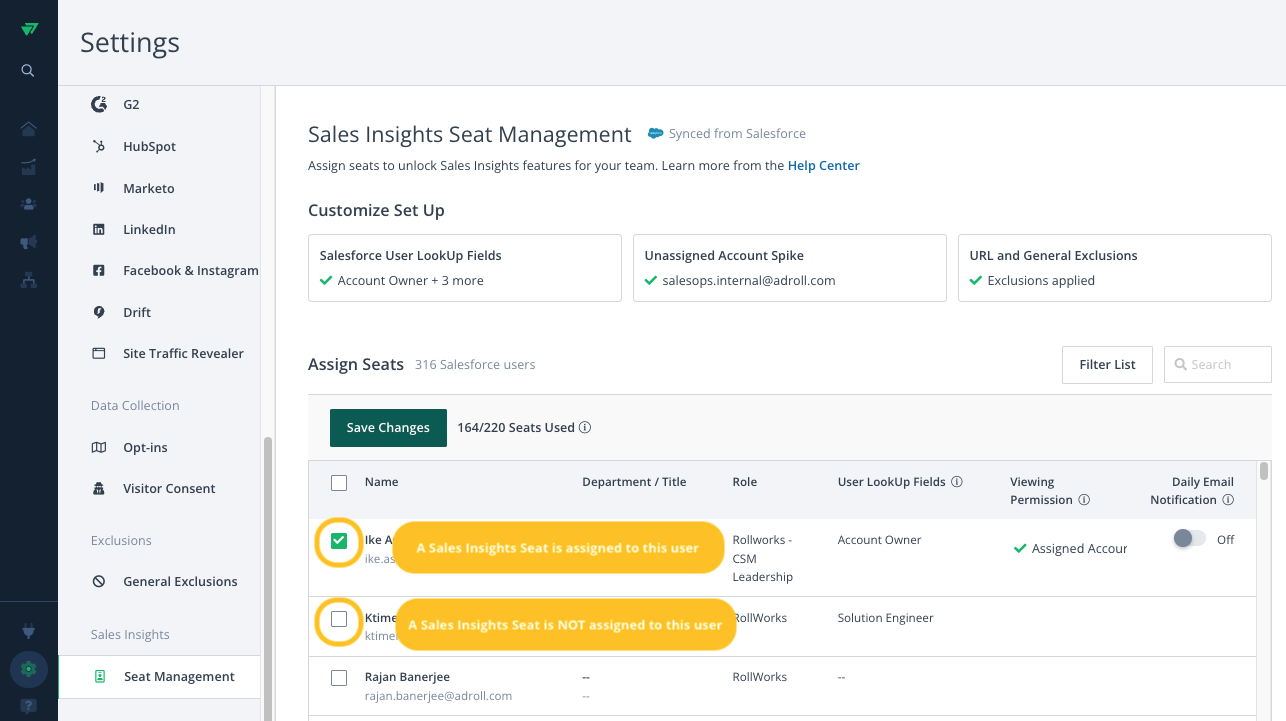The height and width of the screenshot is (721, 1286).
Task: Click the Facebook logo icon
Action: coord(99,271)
